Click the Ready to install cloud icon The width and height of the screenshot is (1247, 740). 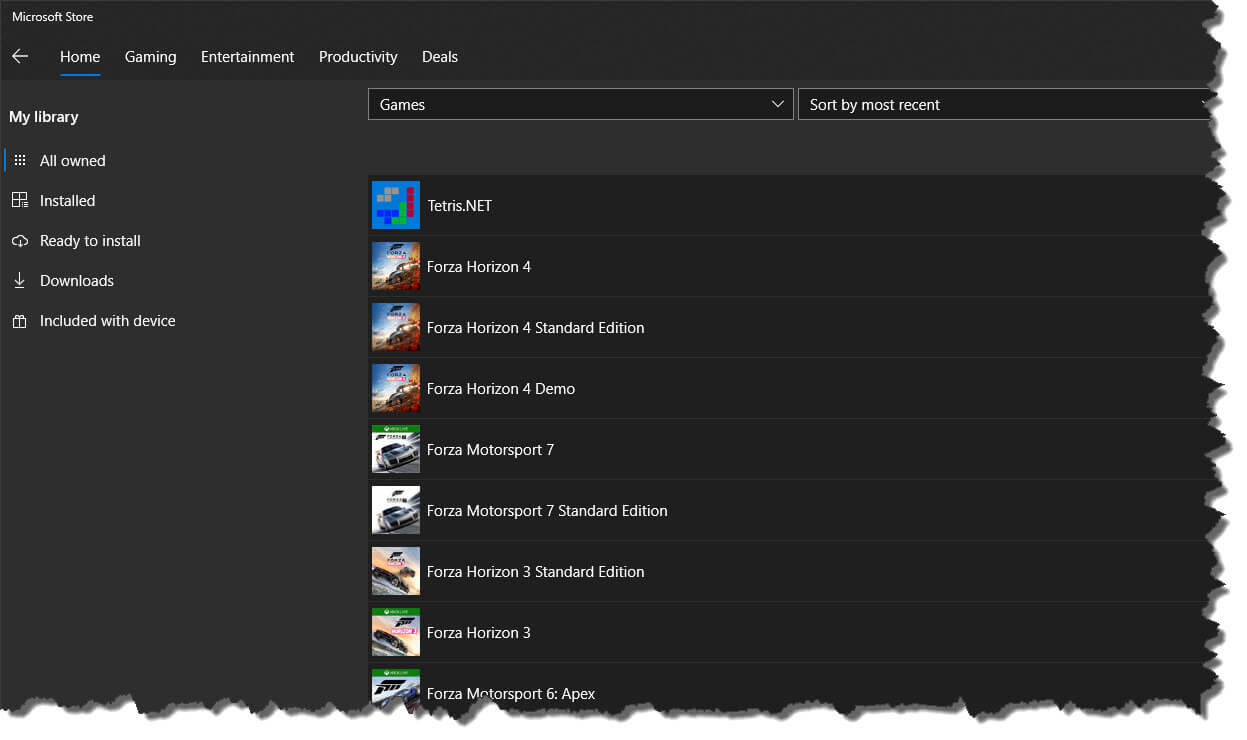coord(20,241)
